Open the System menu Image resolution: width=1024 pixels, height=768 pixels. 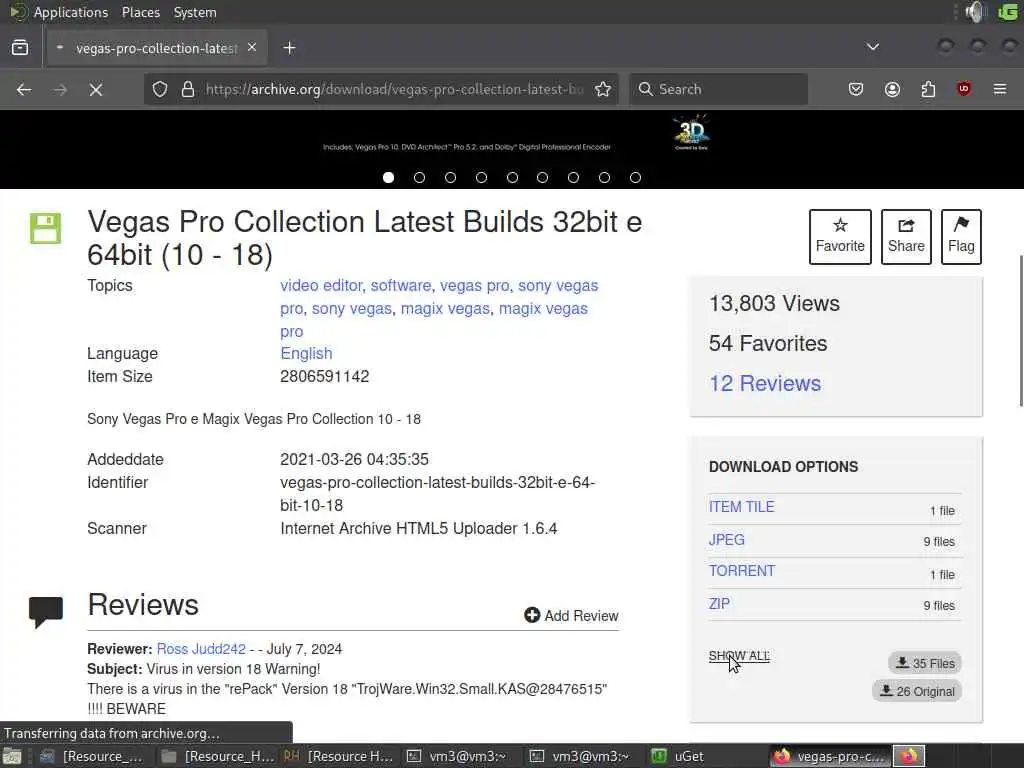coord(195,12)
